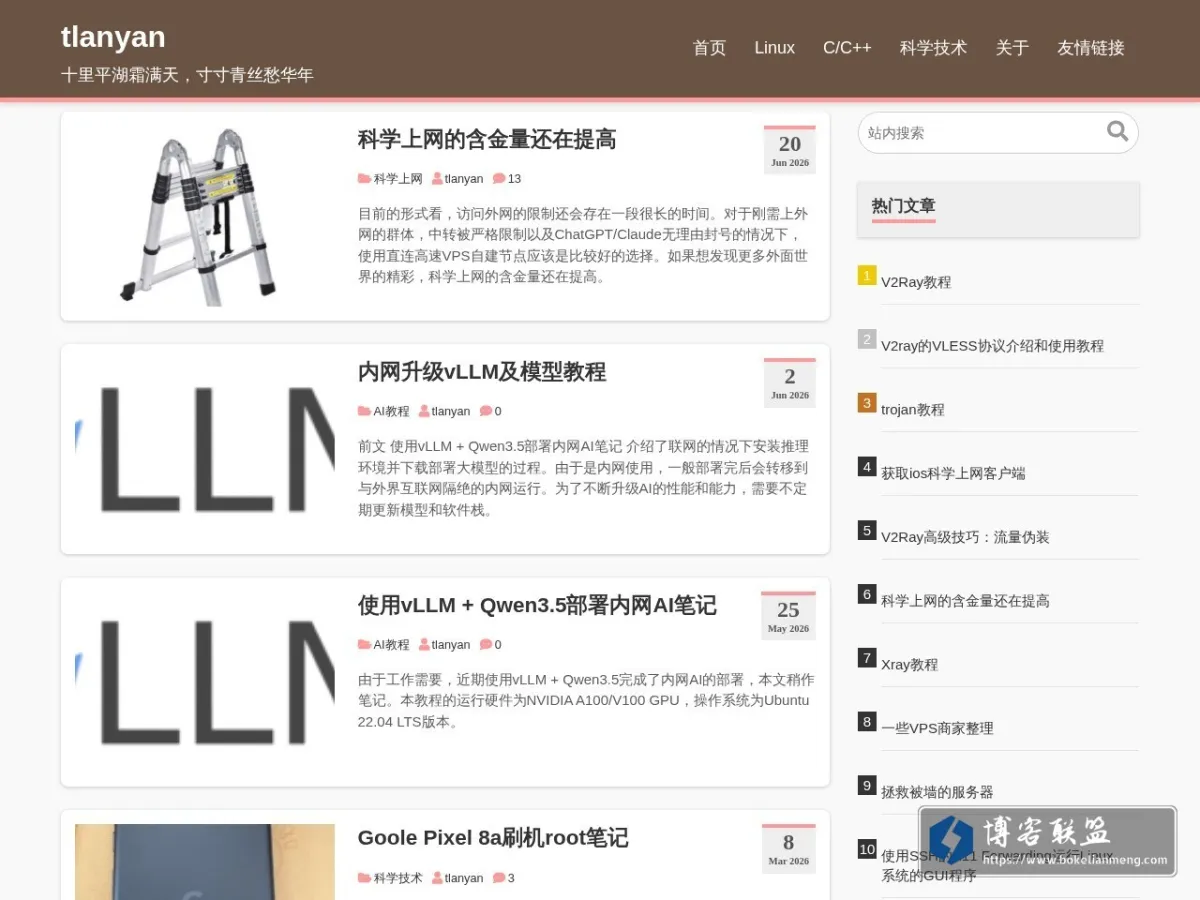Click the comment icon on the 使用vLLM + Qwen3.5 post
The image size is (1200, 900).
(486, 644)
